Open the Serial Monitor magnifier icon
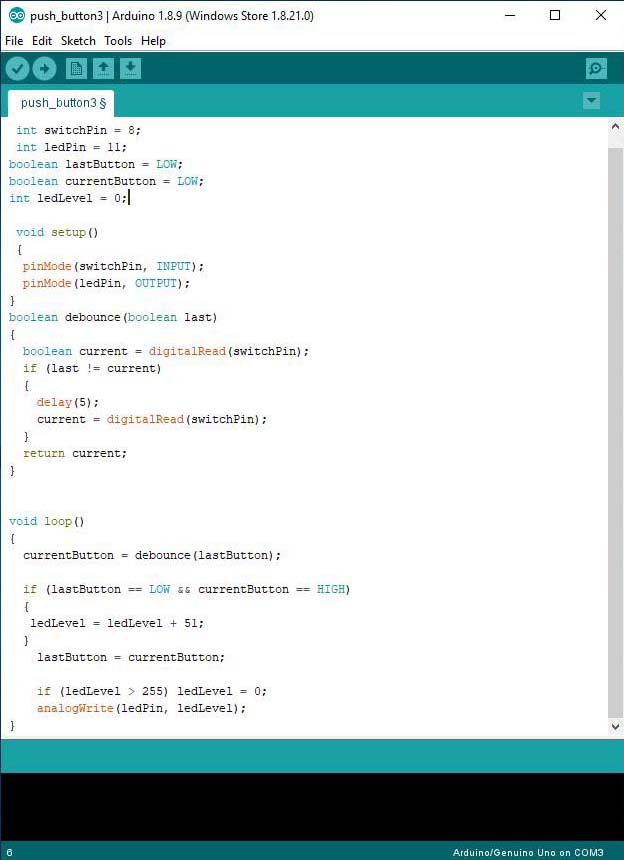This screenshot has width=624, height=860. 596,69
